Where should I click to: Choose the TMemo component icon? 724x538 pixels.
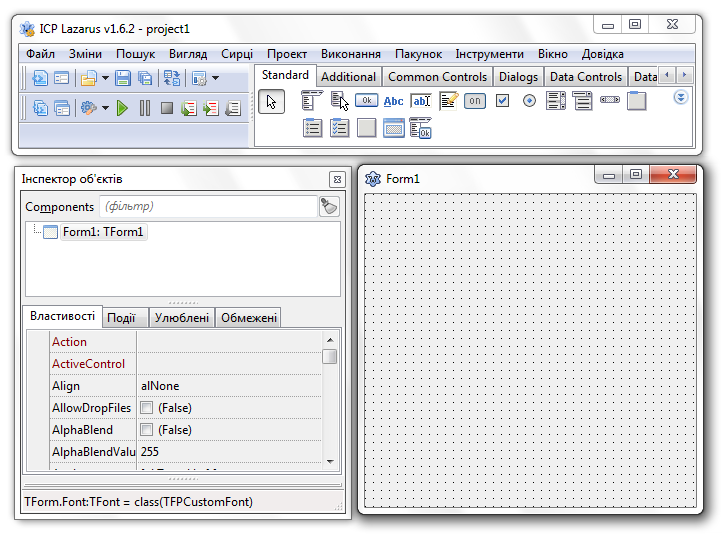pos(448,101)
